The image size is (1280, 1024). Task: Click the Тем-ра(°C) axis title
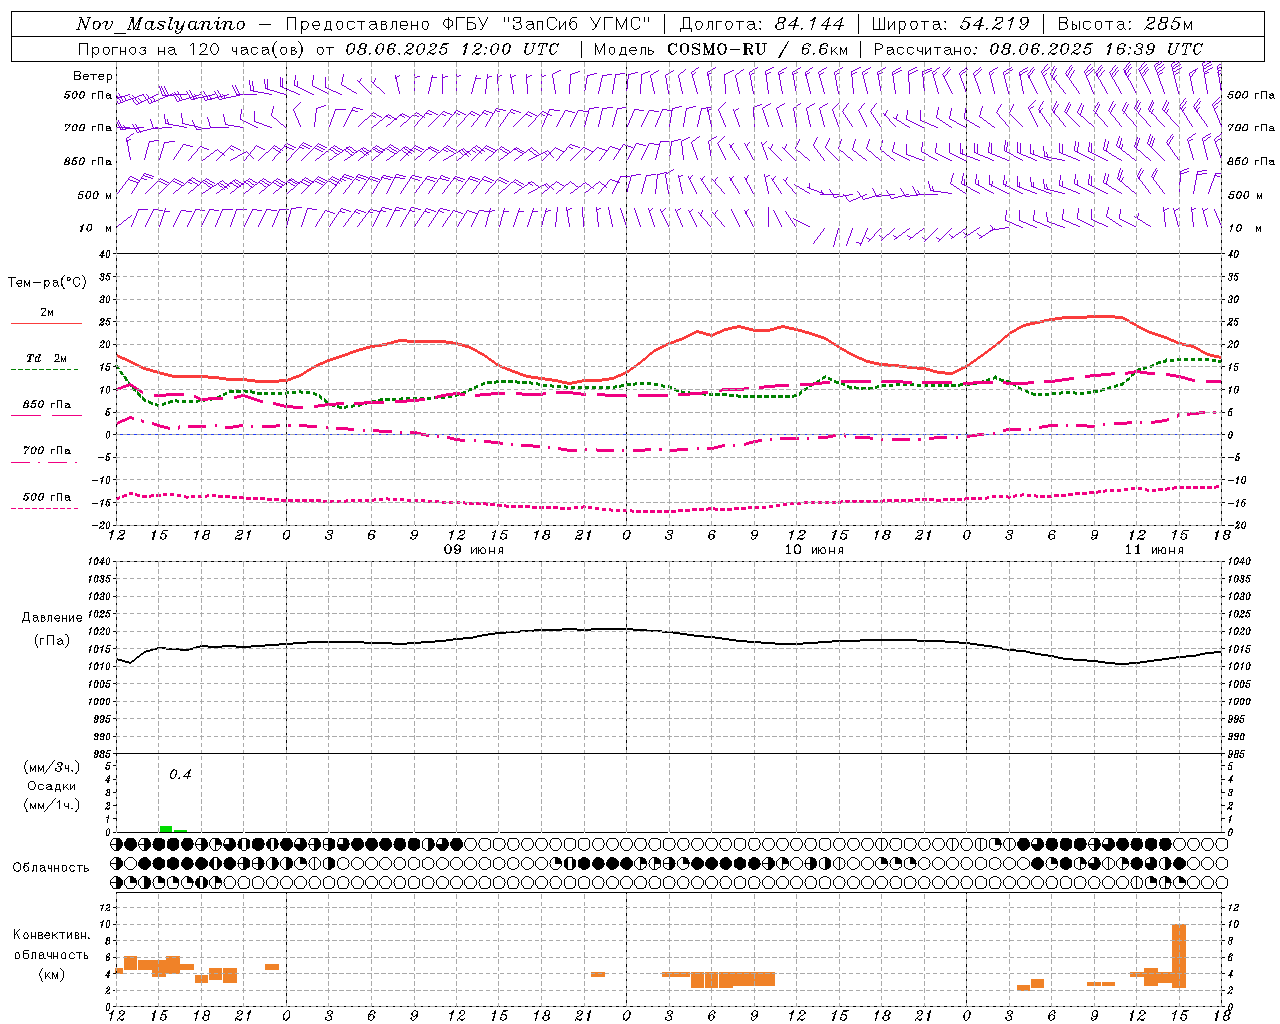(x=47, y=283)
